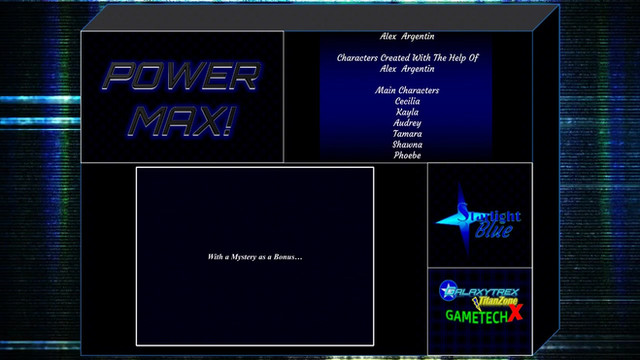Click the GameTech X logo
The height and width of the screenshot is (360, 640).
[484, 314]
